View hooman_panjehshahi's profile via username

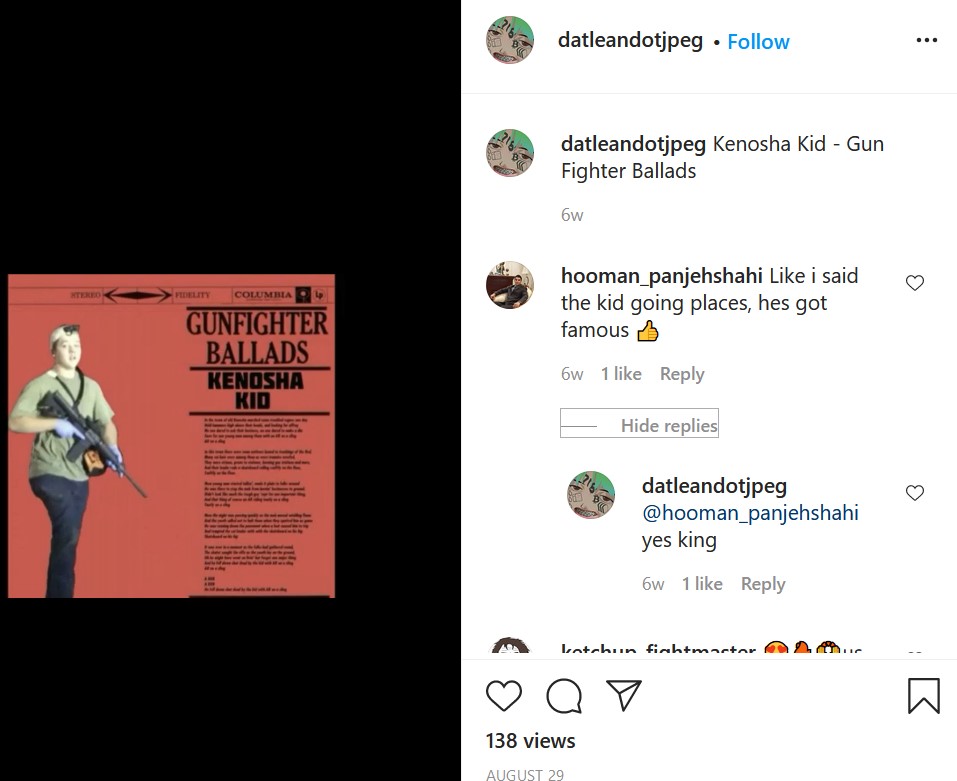click(662, 276)
